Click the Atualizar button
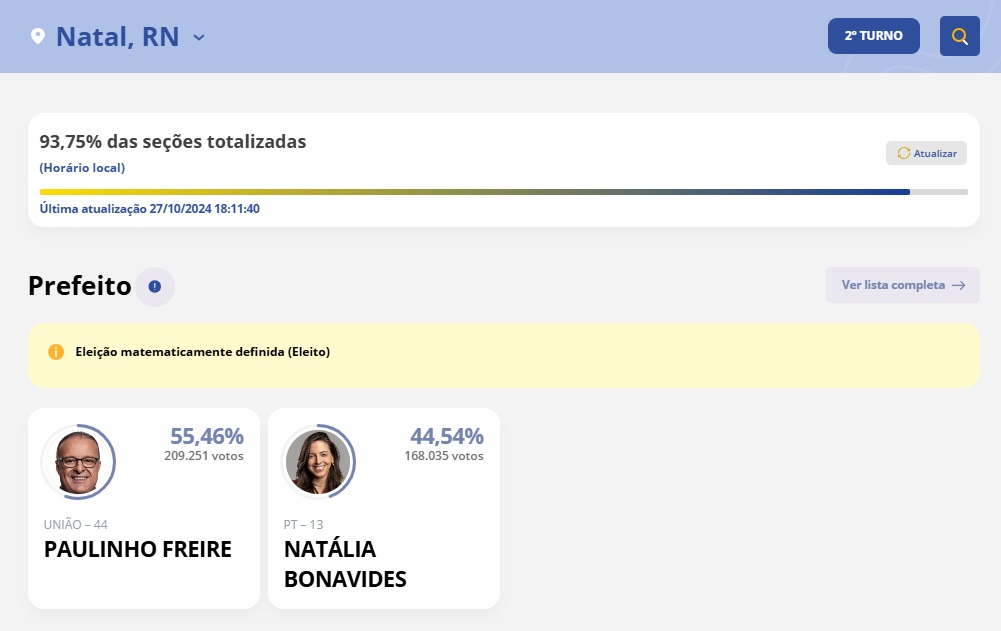The height and width of the screenshot is (631, 1001). (926, 153)
